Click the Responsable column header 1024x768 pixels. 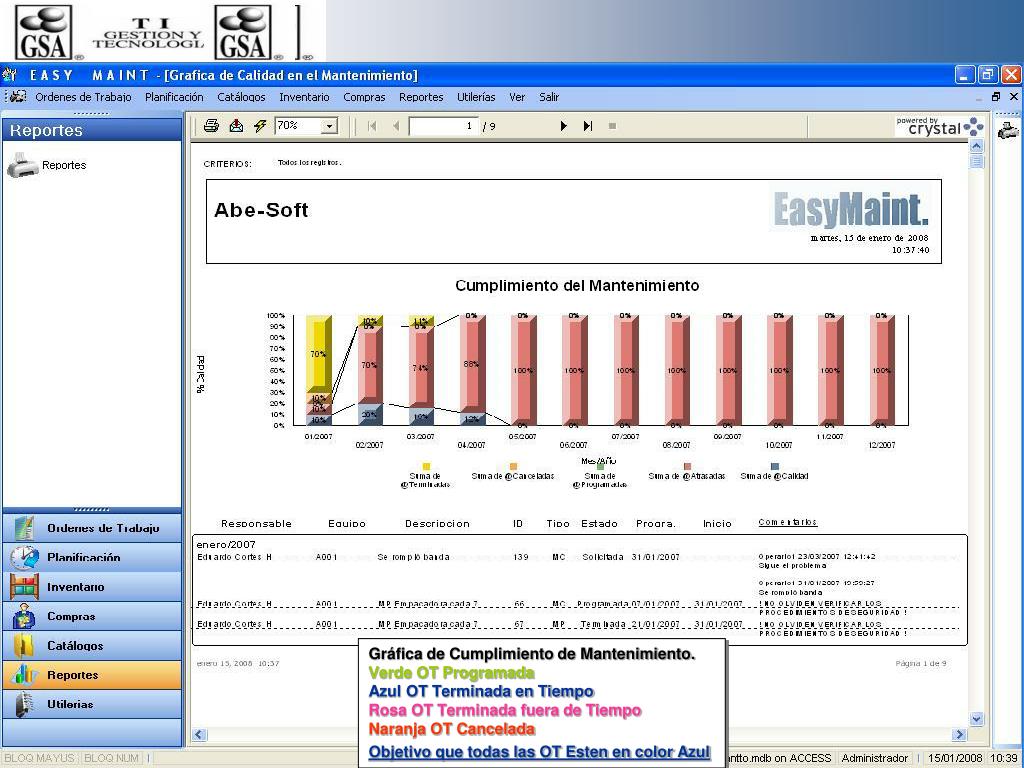point(256,524)
